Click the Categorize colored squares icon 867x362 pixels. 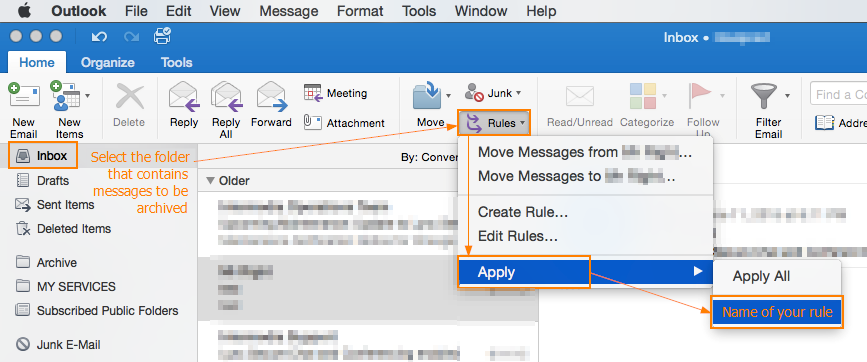643,96
